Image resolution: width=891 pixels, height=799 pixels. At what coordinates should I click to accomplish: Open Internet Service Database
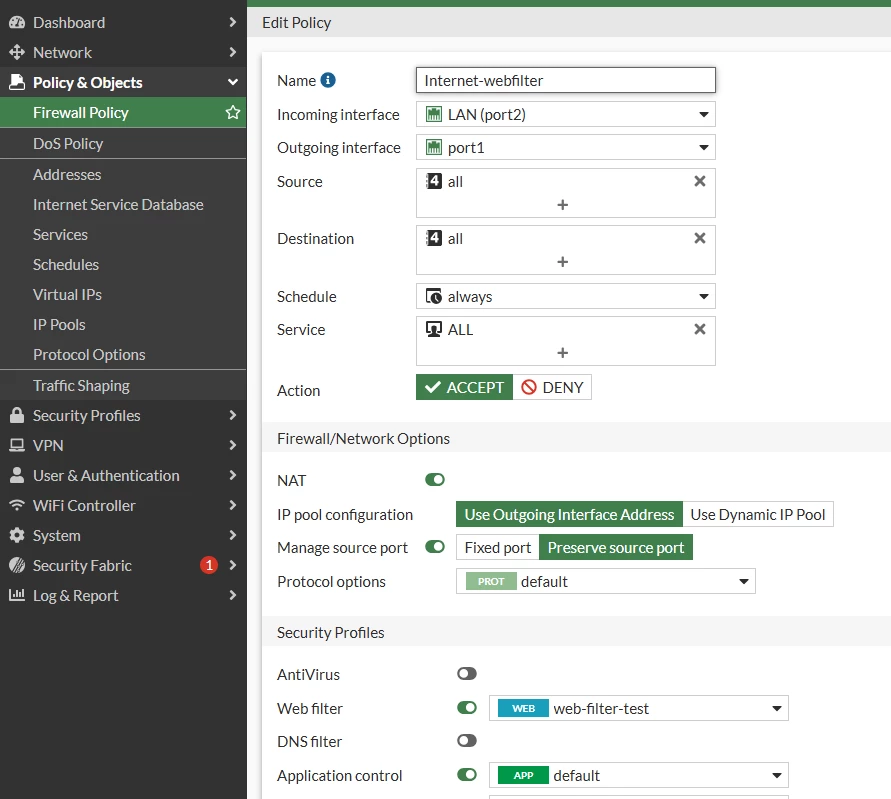pos(123,205)
